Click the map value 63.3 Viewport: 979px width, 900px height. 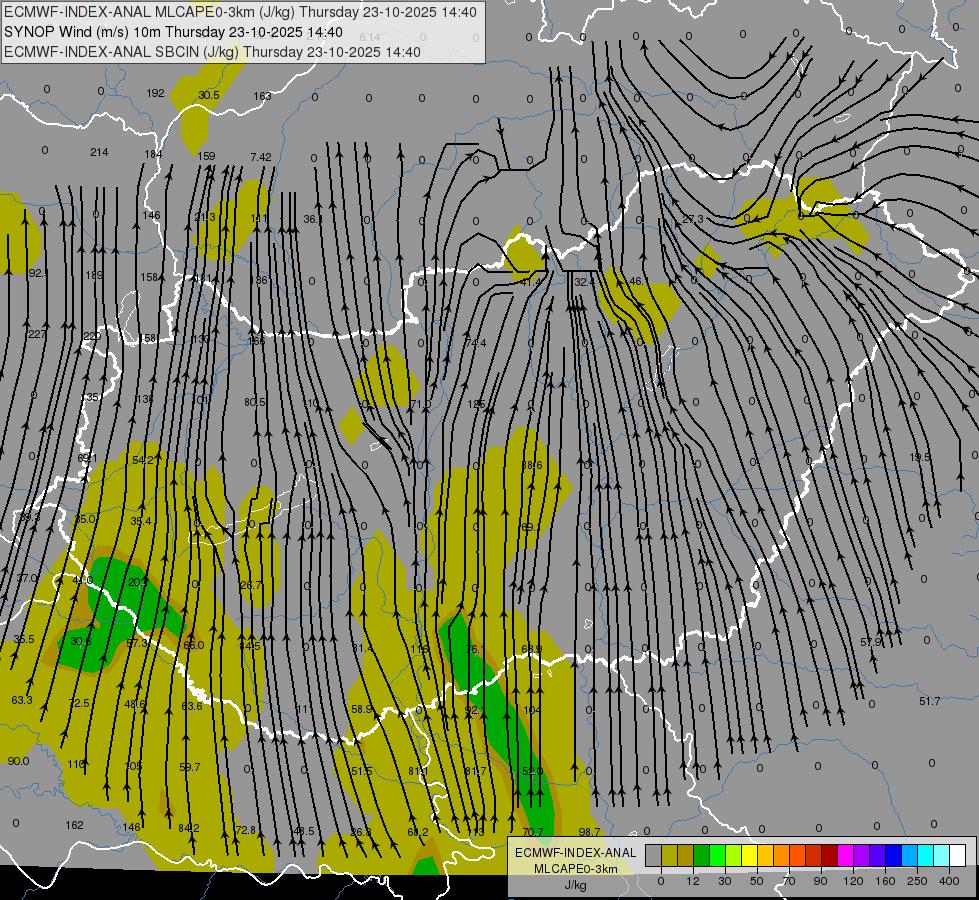22,700
